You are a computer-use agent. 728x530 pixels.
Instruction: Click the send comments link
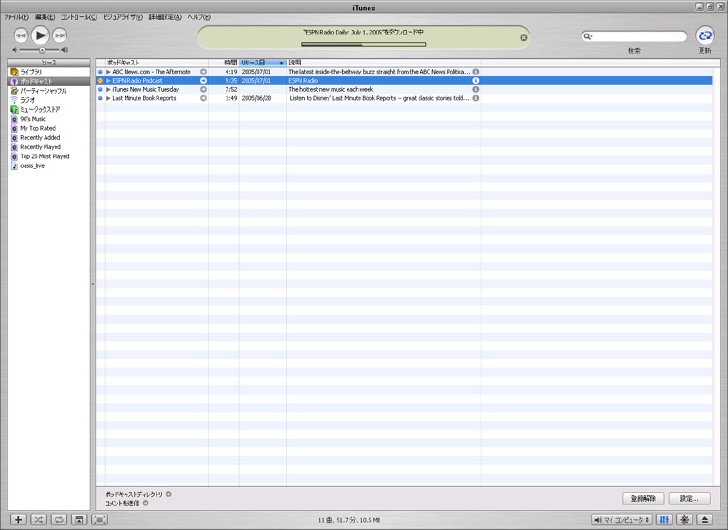click(x=127, y=503)
